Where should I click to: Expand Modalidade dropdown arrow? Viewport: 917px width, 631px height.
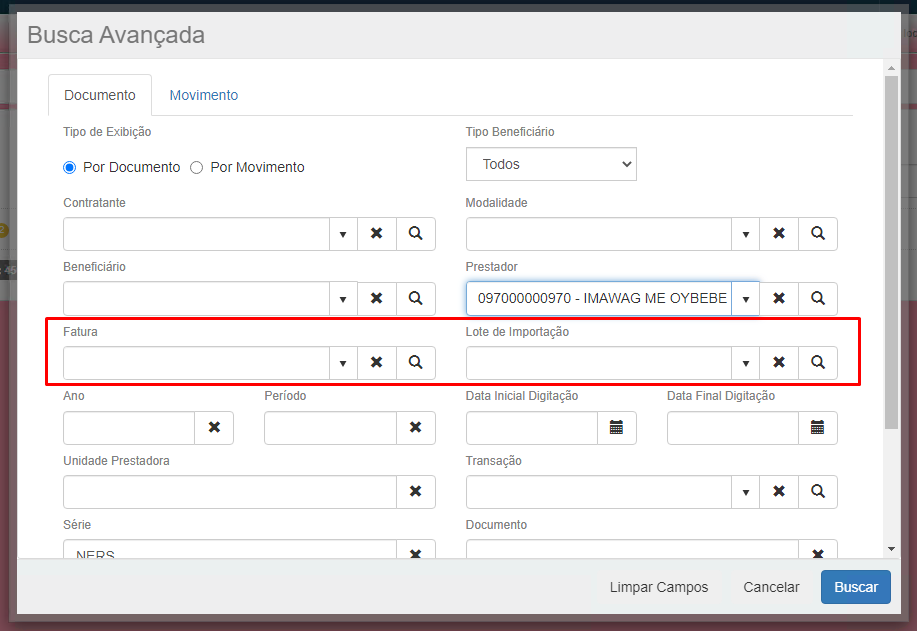coord(746,234)
